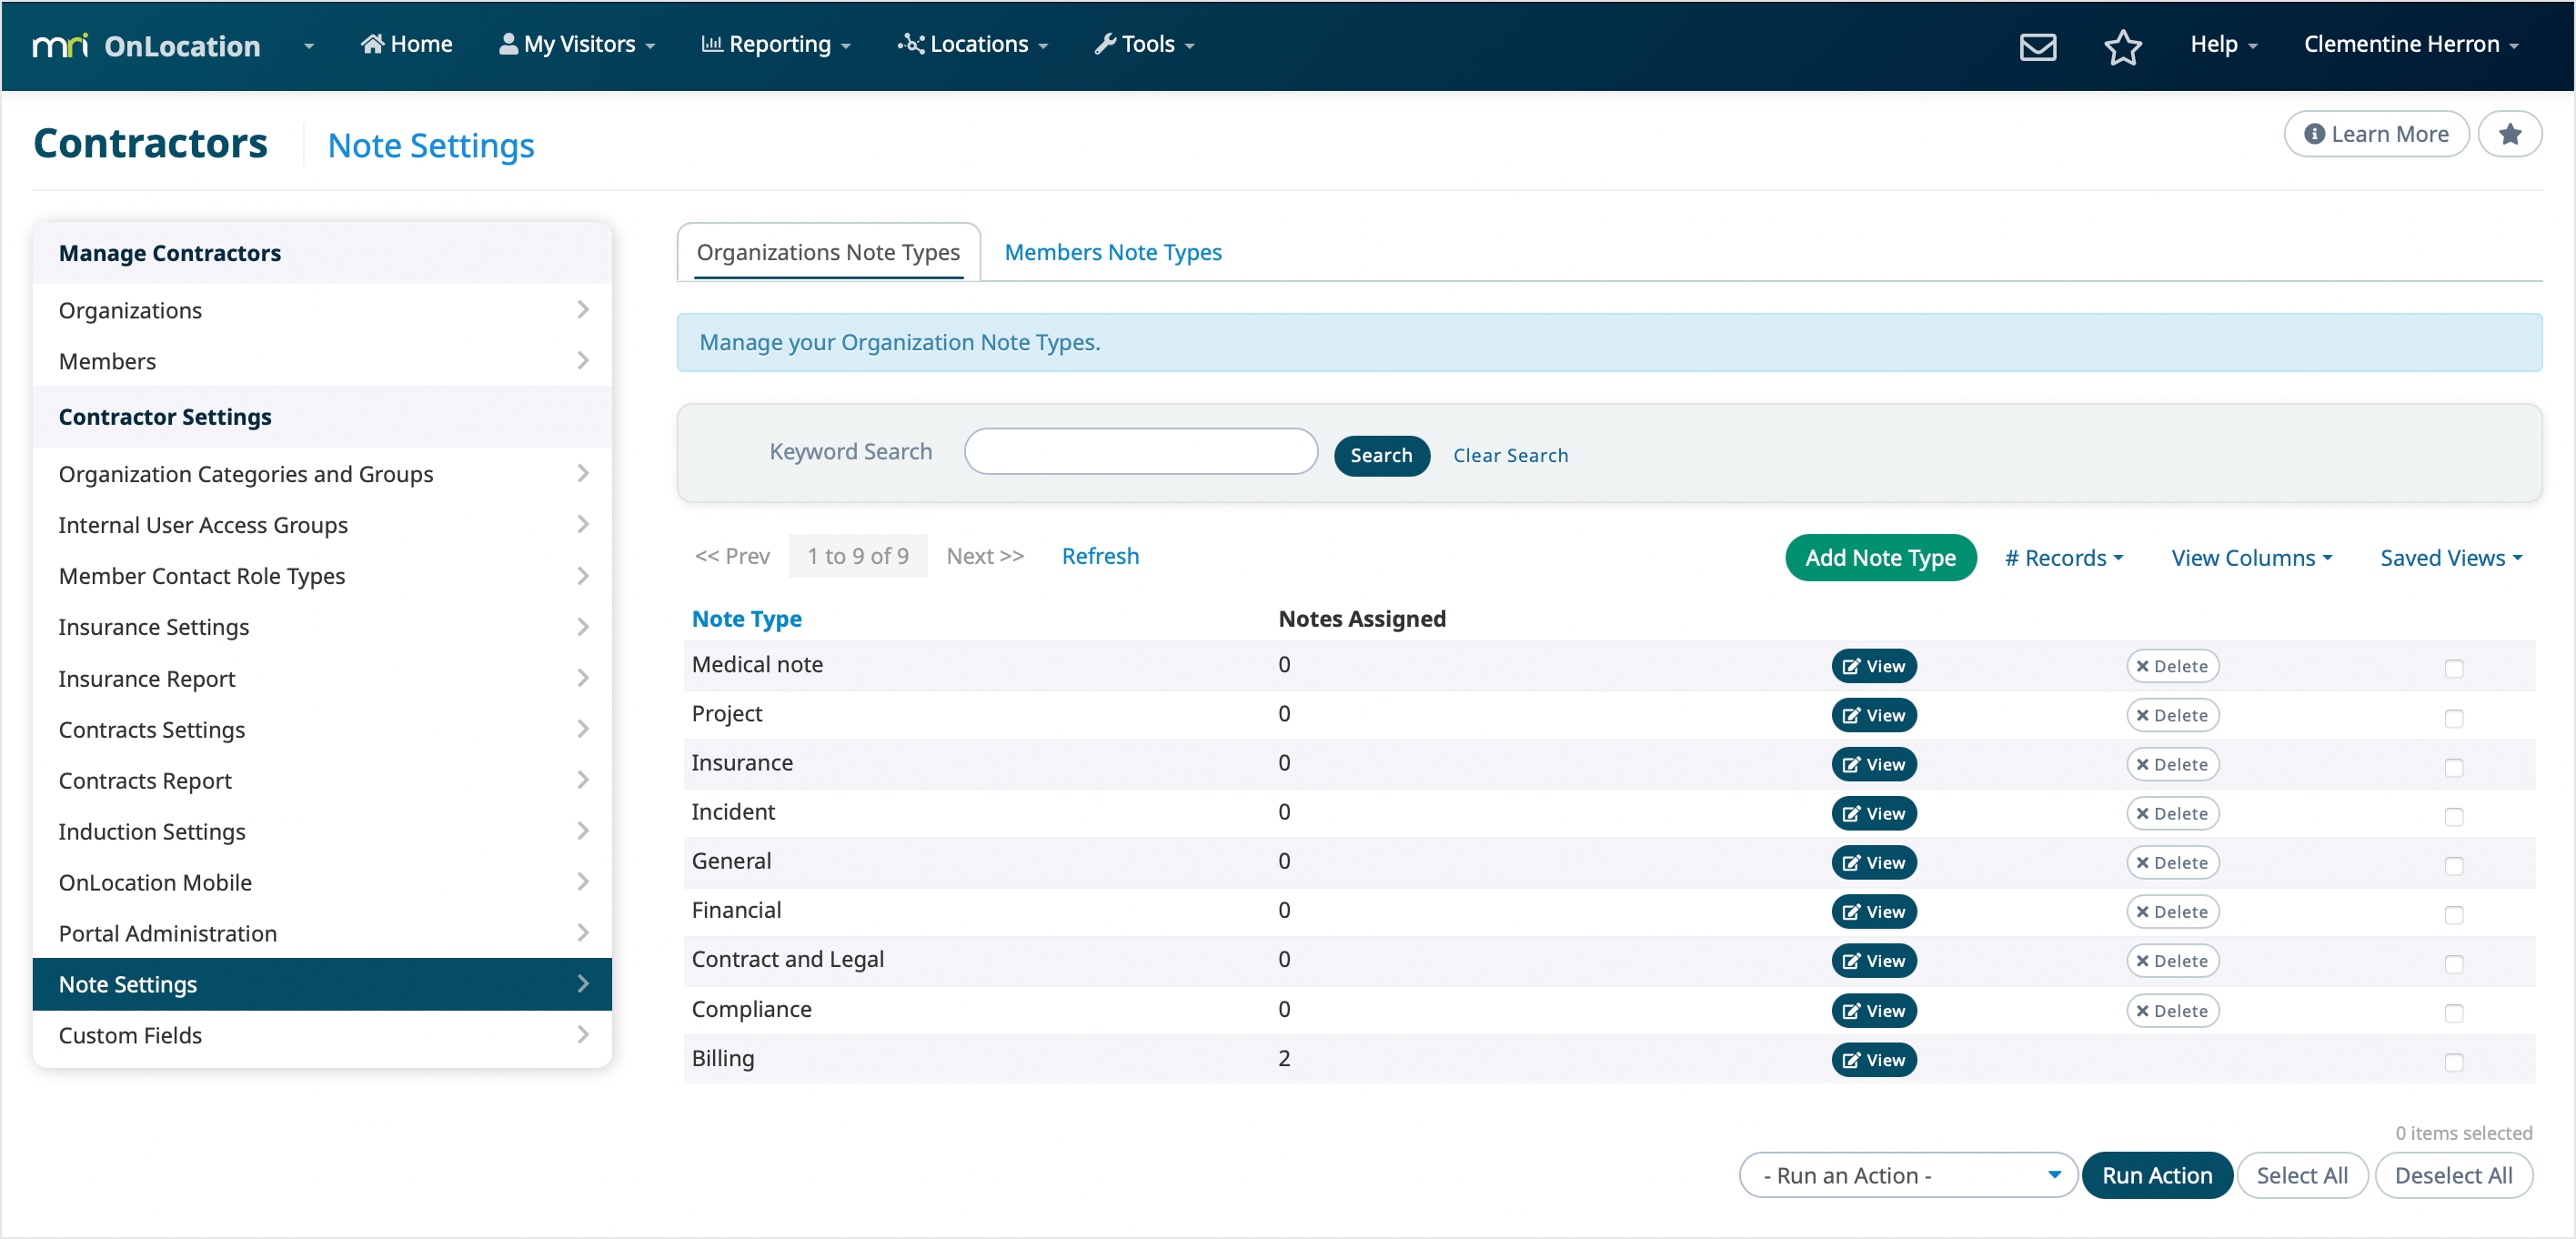This screenshot has height=1239, width=2576.
Task: Click the house icon beside Home
Action: [372, 43]
